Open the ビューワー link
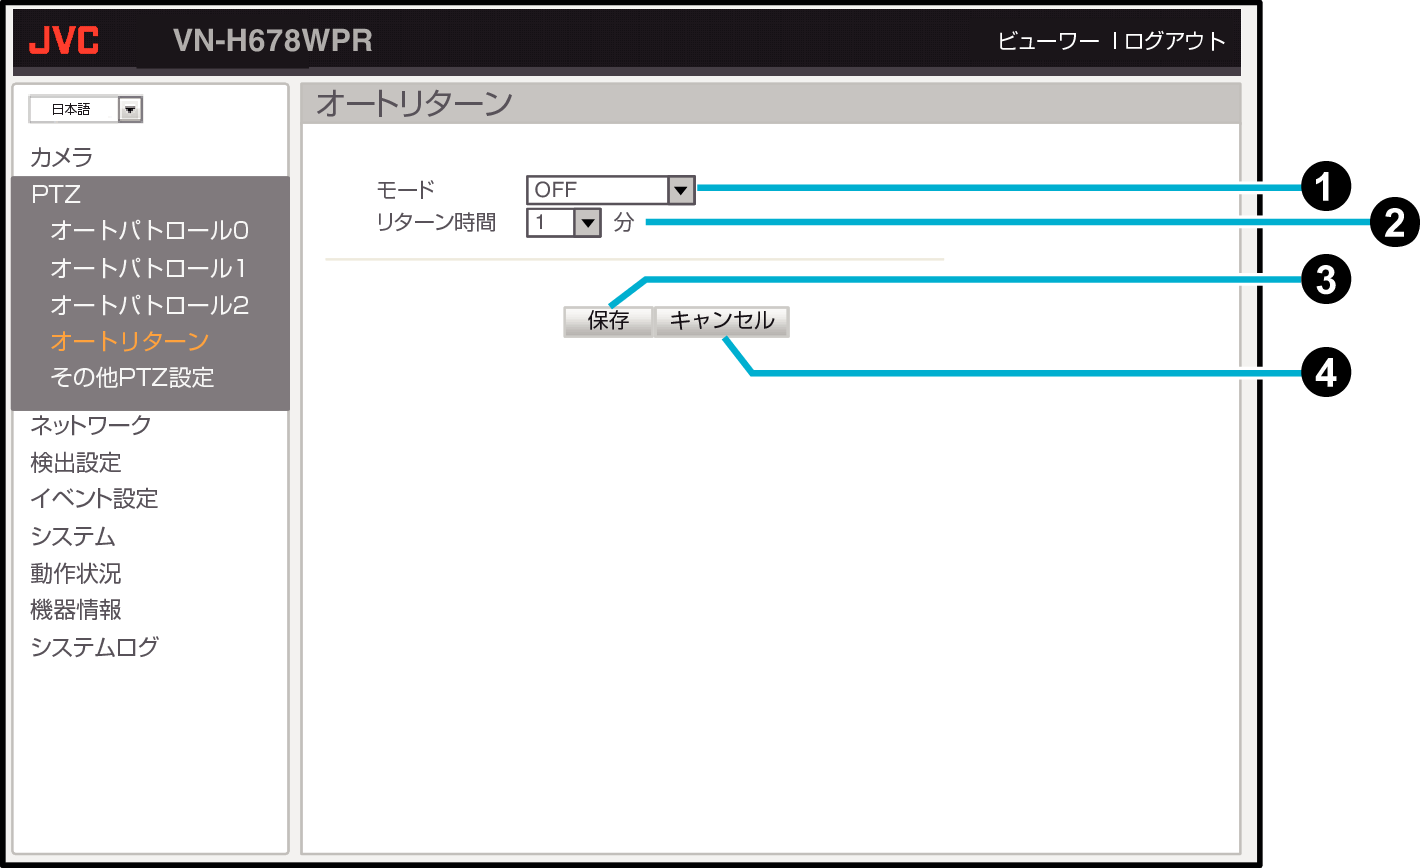Screen dimensions: 1423x868 coord(1047,41)
